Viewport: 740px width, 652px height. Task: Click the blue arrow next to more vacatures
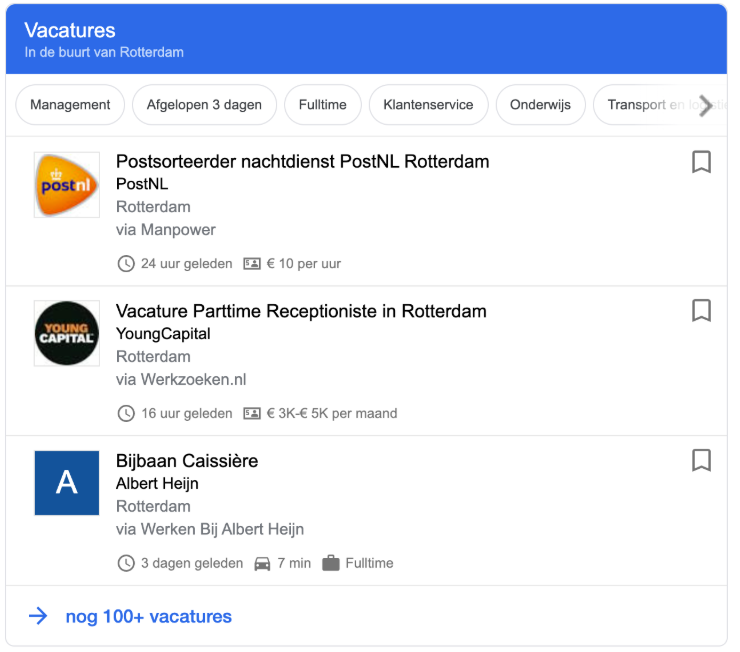click(38, 616)
